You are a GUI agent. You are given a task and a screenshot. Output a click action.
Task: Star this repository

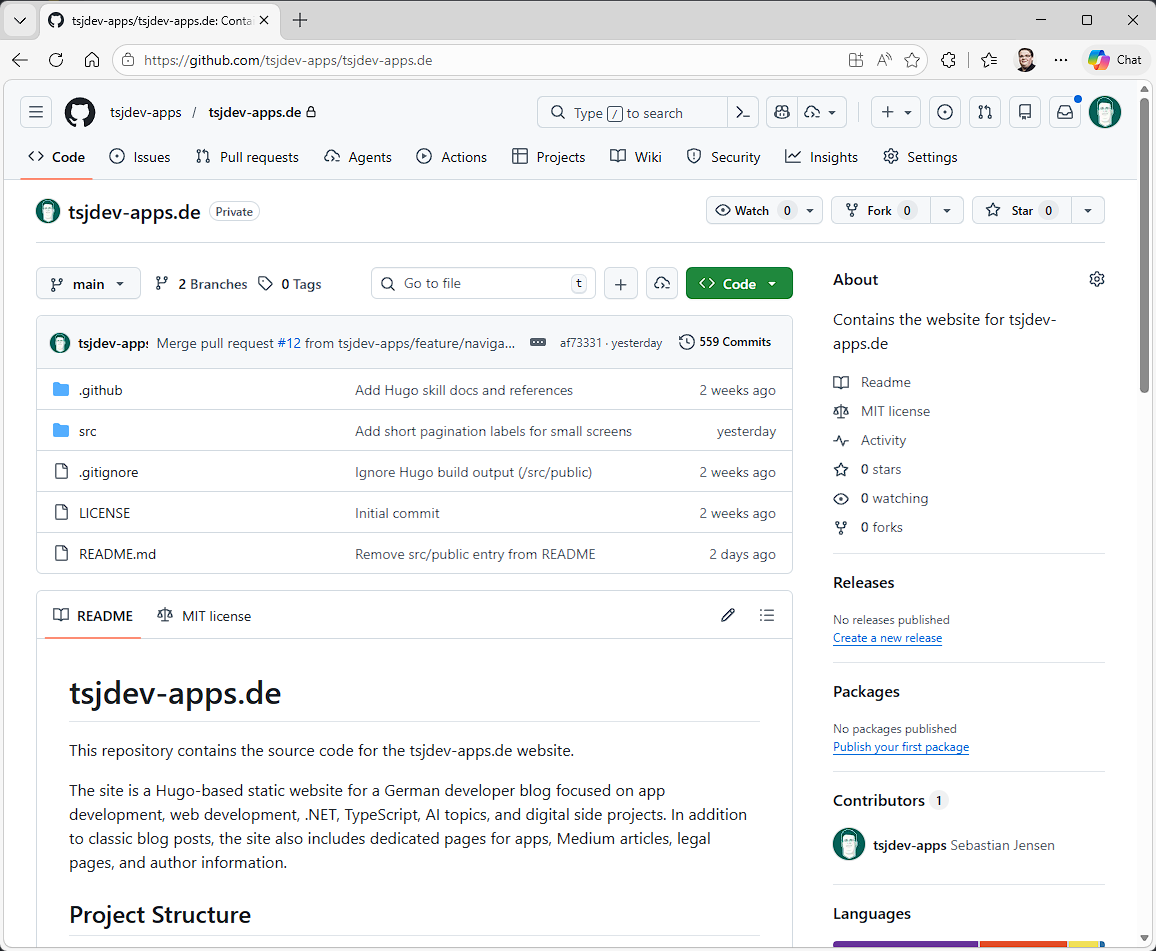click(1022, 211)
